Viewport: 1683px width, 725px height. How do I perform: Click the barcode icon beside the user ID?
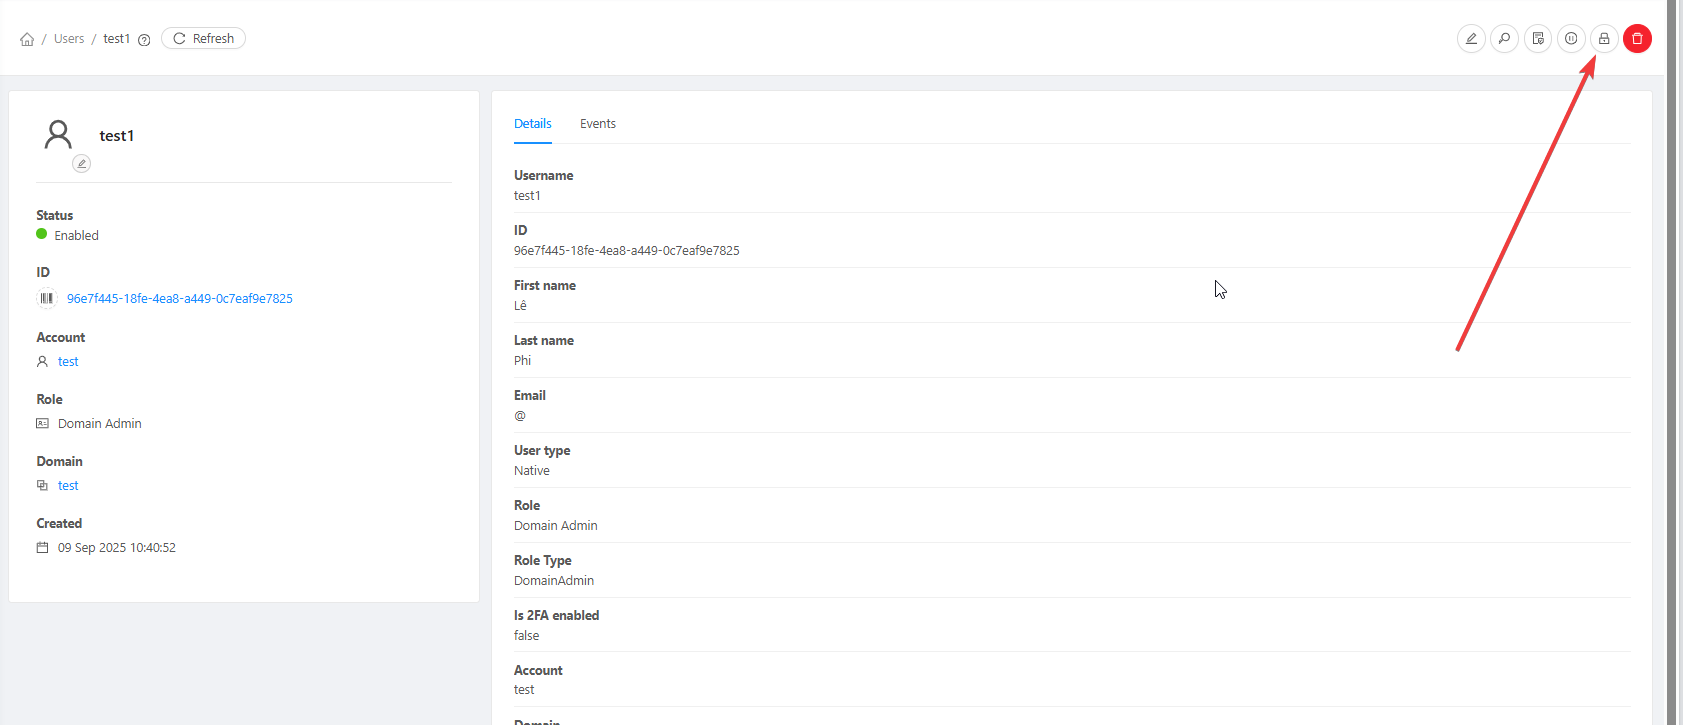coord(47,298)
